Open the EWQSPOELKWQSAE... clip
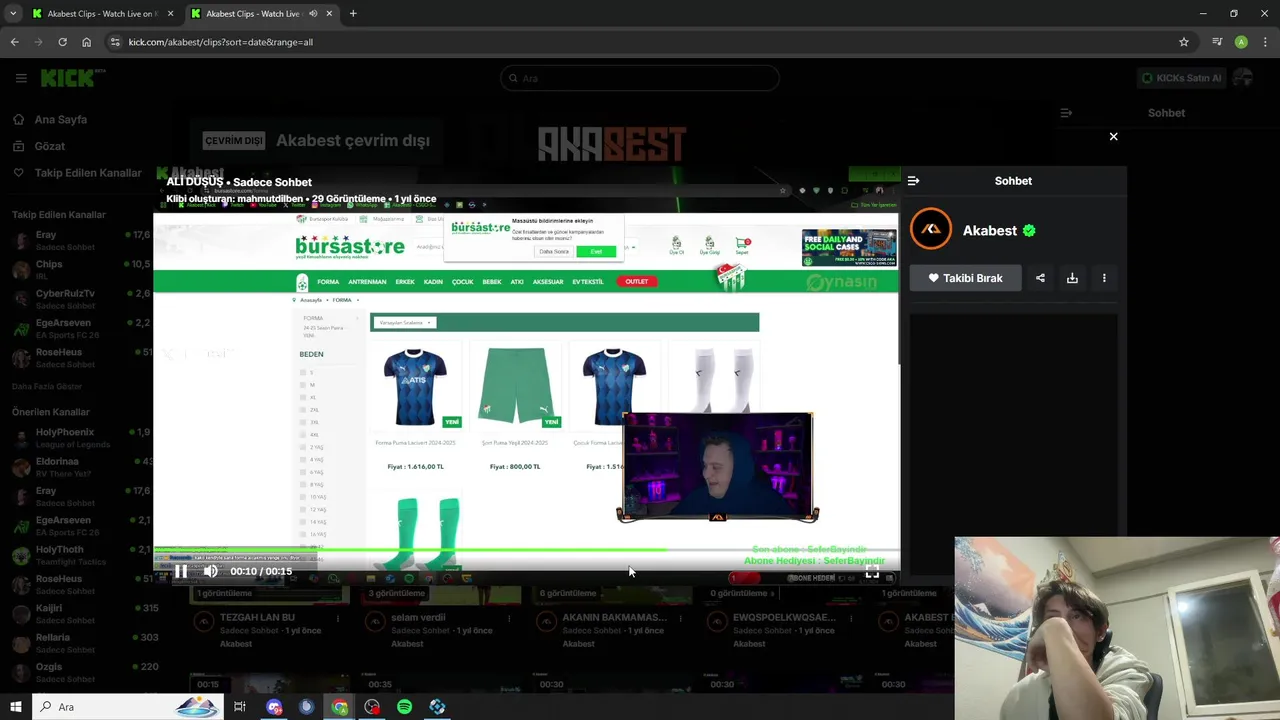Image resolution: width=1280 pixels, height=720 pixels. [x=785, y=618]
